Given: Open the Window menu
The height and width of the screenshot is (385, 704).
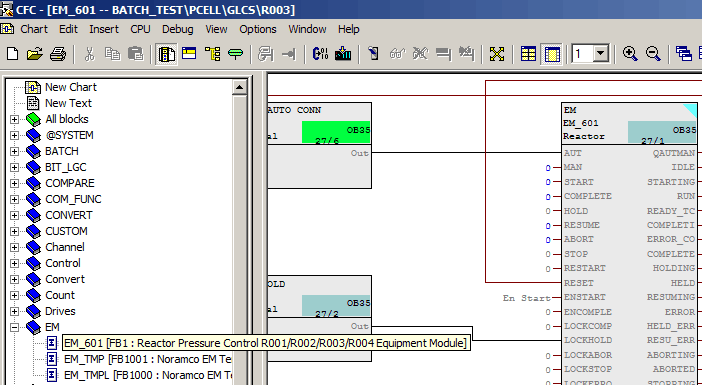Looking at the screenshot, I should point(307,29).
